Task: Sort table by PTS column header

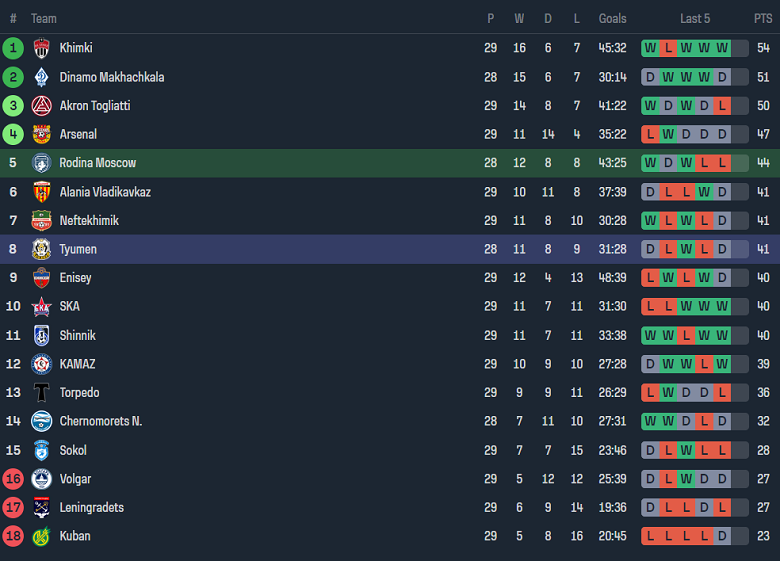Action: tap(763, 19)
